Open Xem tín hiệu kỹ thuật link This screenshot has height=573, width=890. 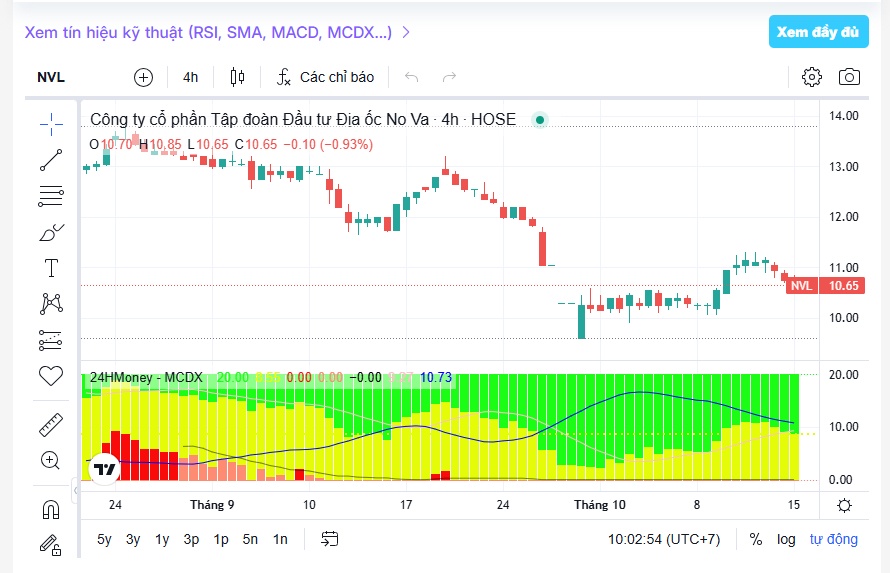tap(217, 32)
